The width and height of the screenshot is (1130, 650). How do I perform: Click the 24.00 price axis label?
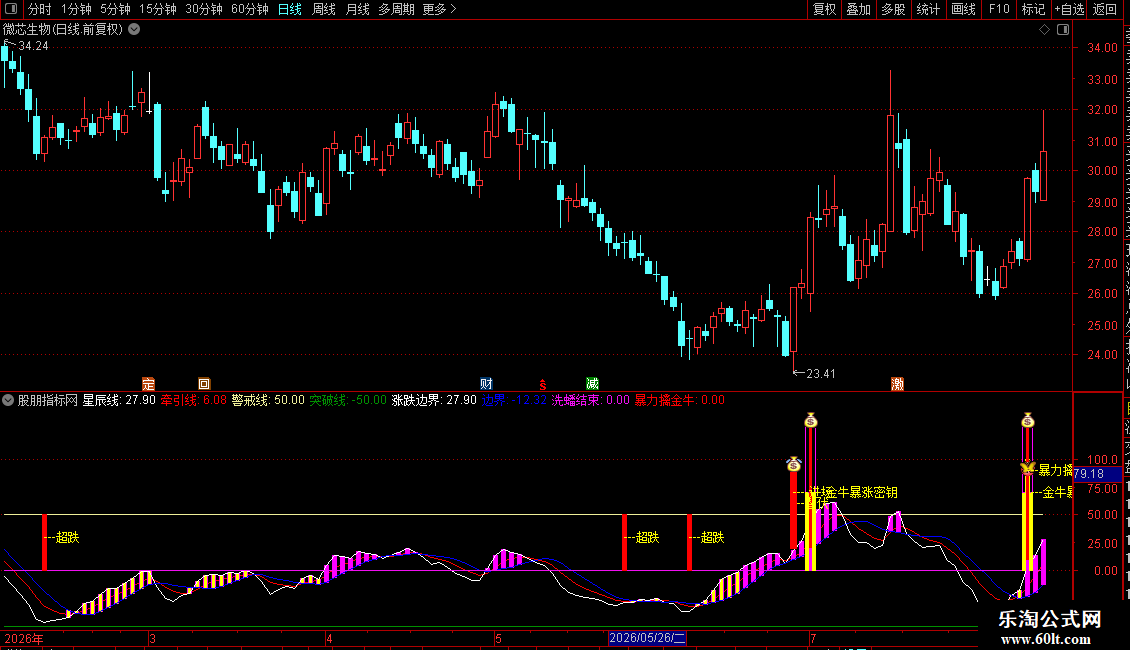tap(1103, 355)
